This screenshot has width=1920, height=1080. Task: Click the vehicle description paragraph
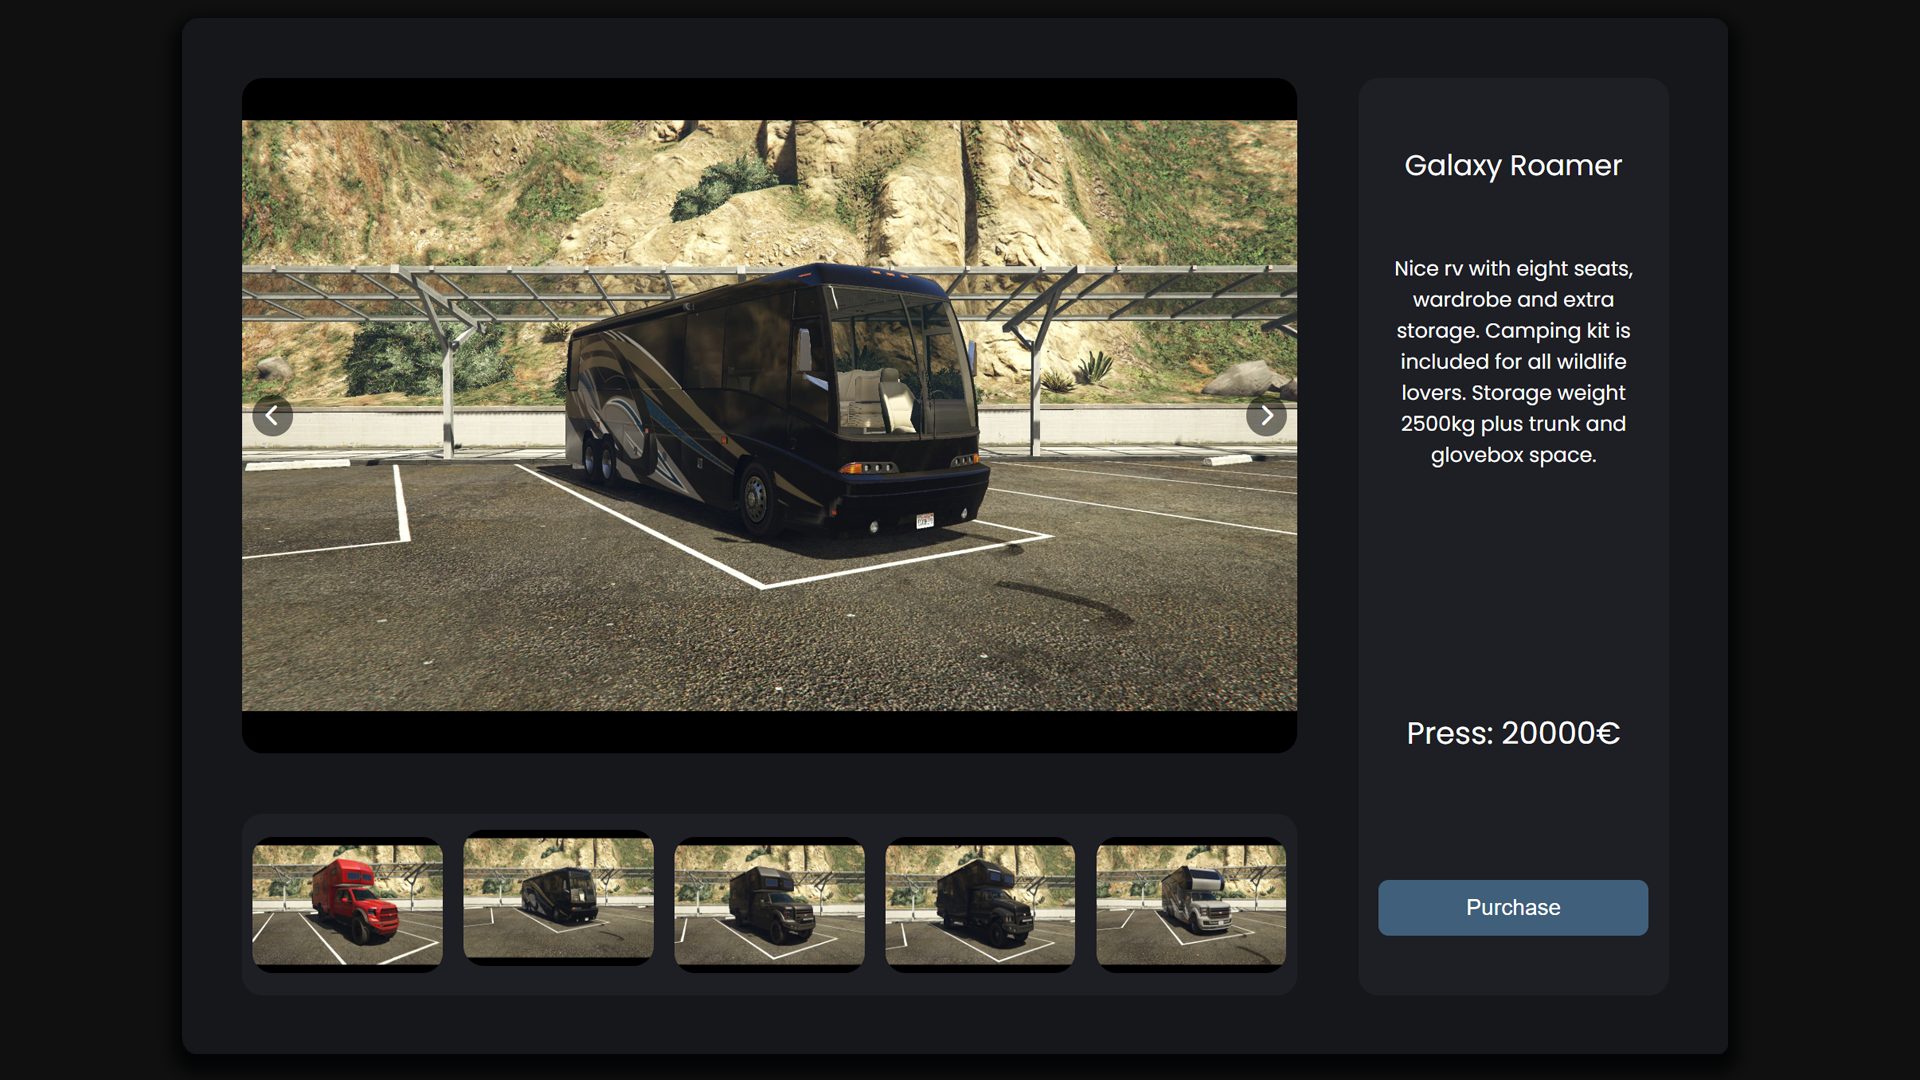point(1513,362)
